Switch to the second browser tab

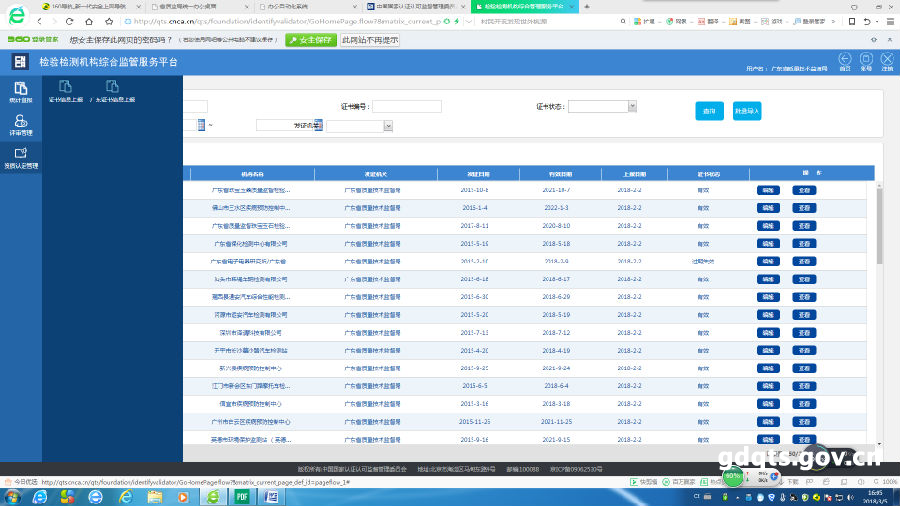tap(198, 6)
